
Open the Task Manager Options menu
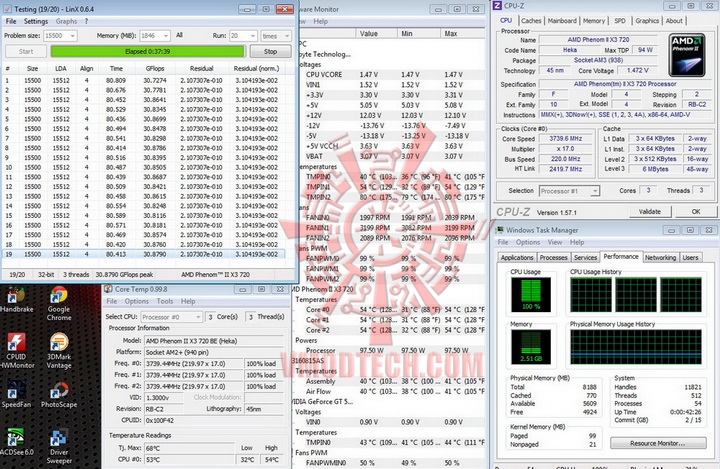click(x=528, y=242)
